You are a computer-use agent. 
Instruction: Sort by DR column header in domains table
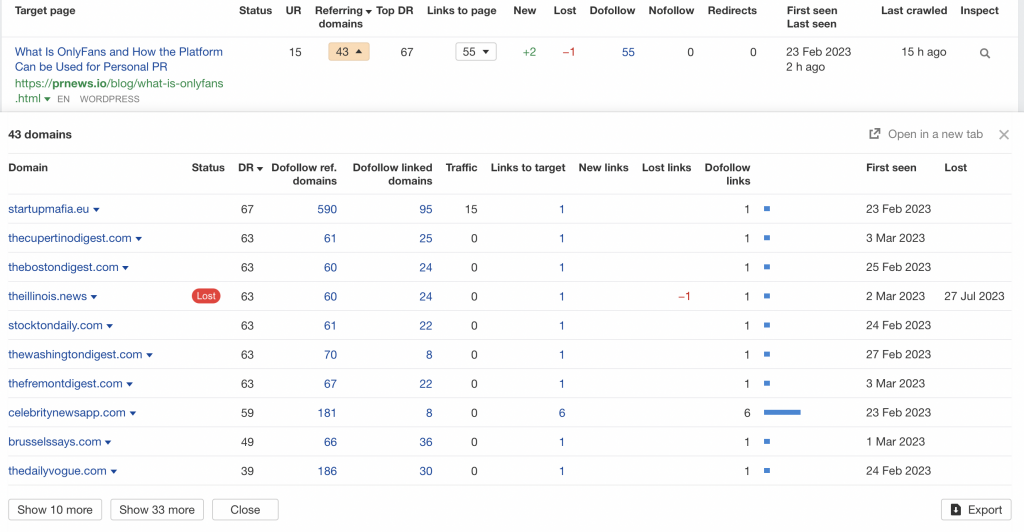click(250, 168)
